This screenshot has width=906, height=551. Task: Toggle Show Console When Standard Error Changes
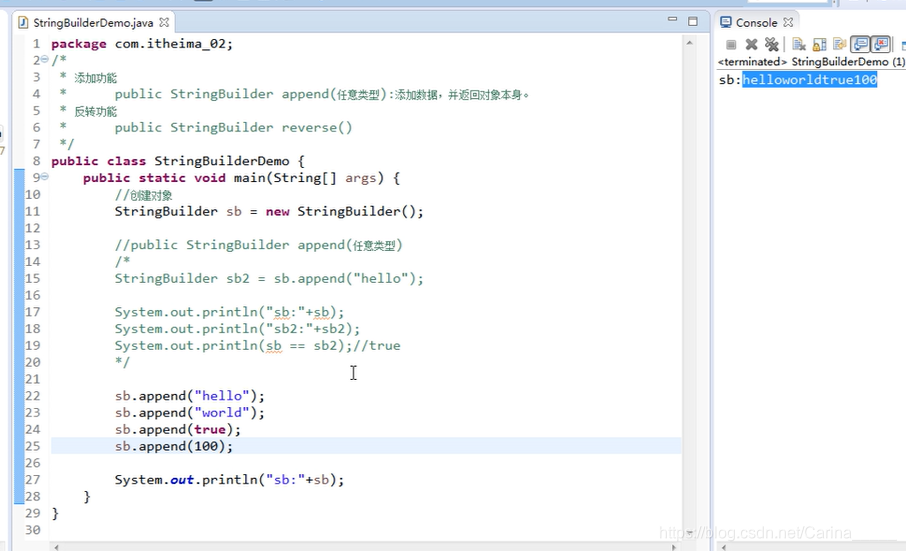click(x=881, y=44)
